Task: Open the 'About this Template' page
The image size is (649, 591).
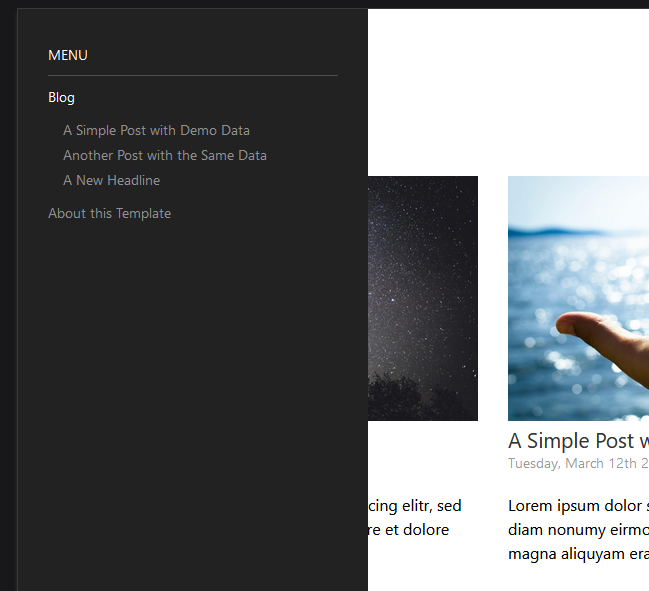Action: (109, 214)
